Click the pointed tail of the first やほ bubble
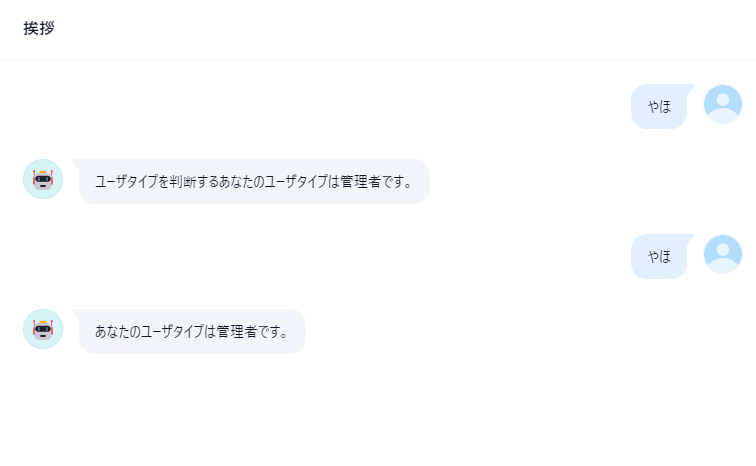The width and height of the screenshot is (756, 466). [x=689, y=88]
